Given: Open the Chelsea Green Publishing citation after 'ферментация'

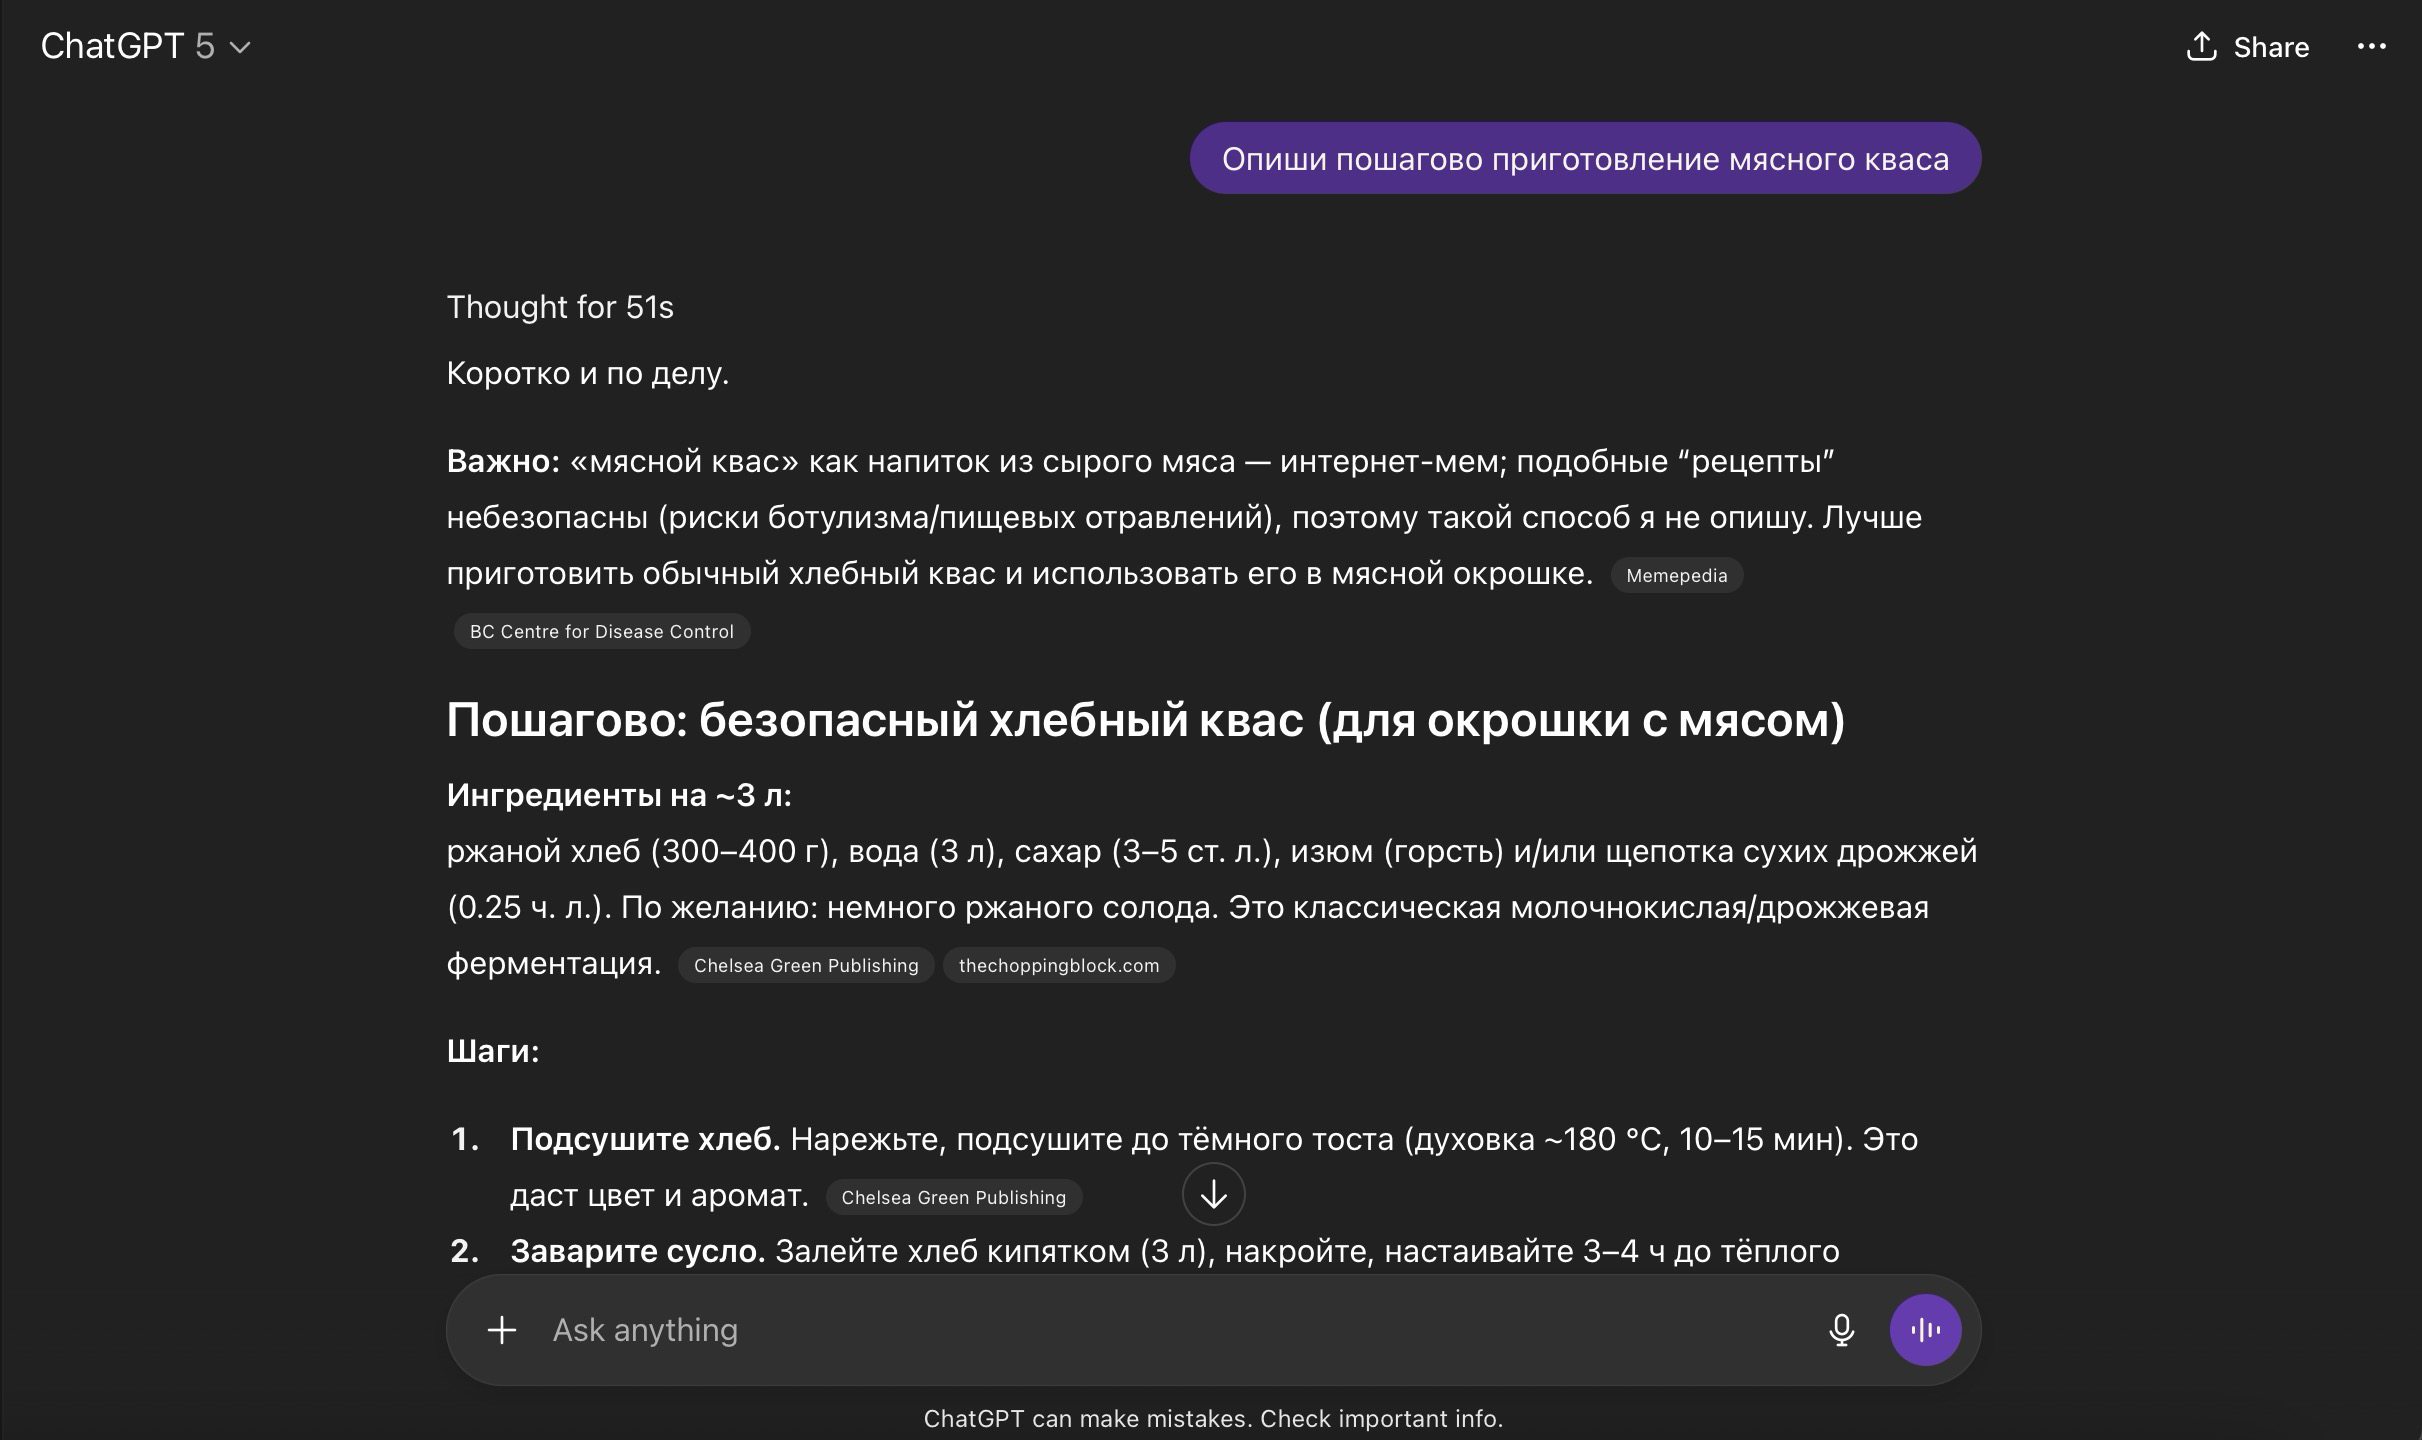Looking at the screenshot, I should pos(806,966).
